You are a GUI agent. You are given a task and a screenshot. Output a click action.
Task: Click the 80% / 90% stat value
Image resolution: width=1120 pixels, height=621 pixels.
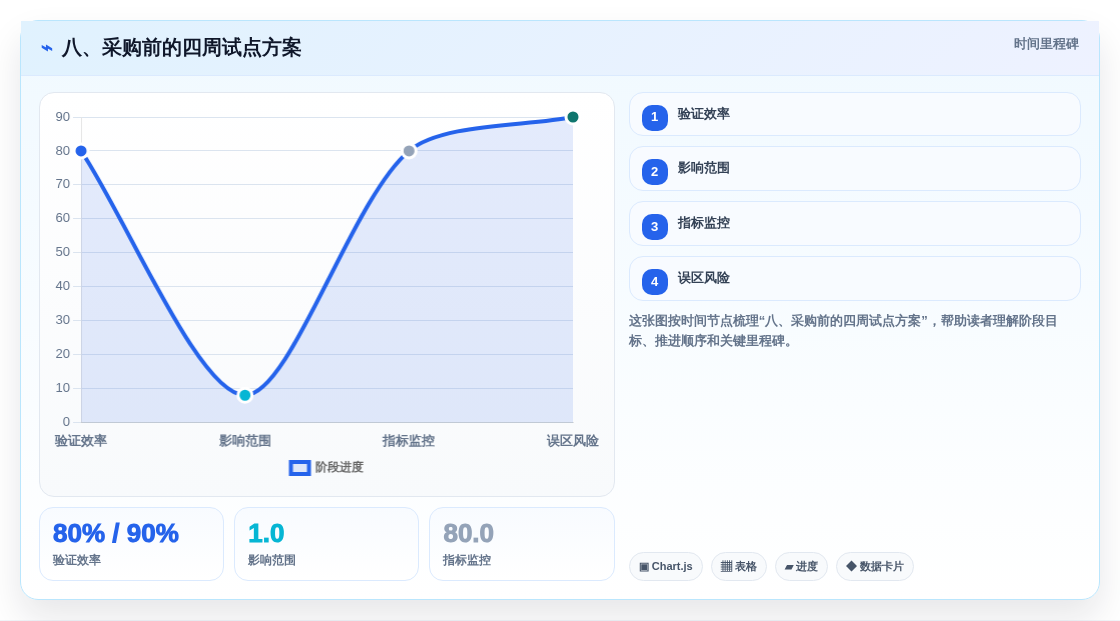[x=116, y=533]
